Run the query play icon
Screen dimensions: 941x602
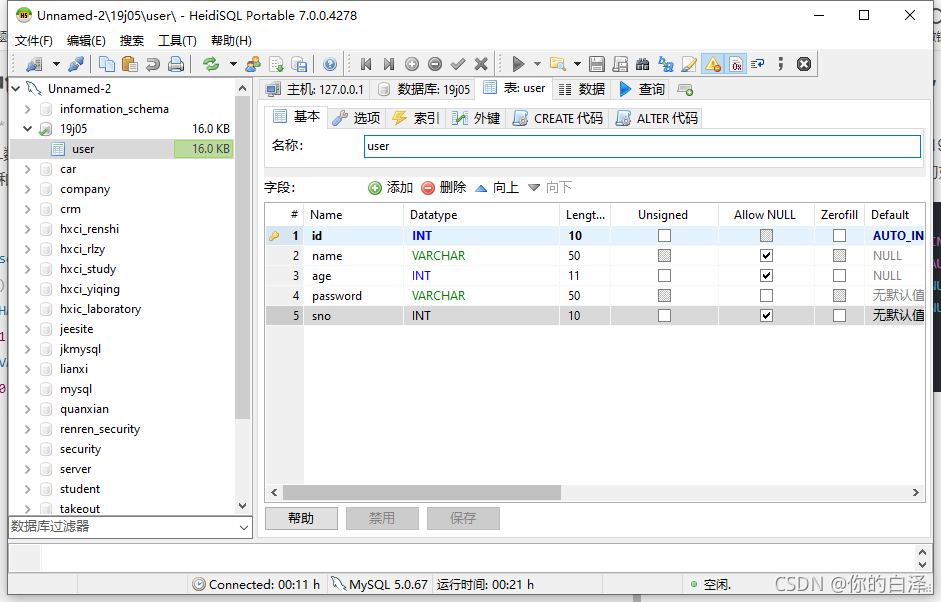tap(518, 64)
